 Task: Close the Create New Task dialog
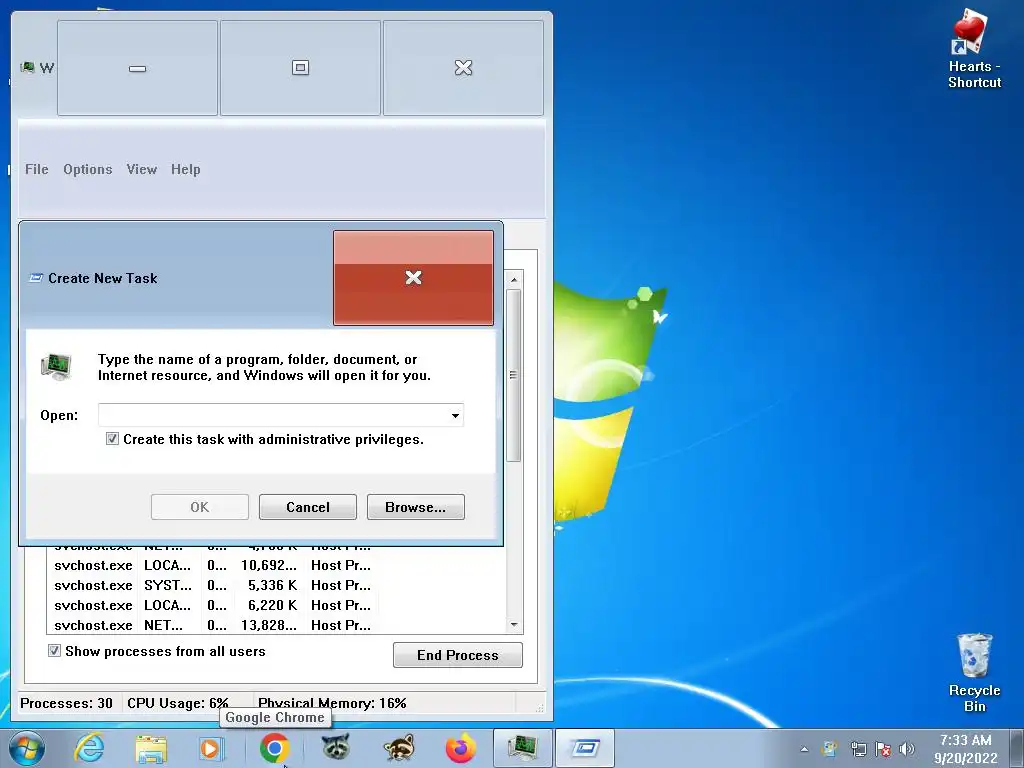pyautogui.click(x=413, y=278)
